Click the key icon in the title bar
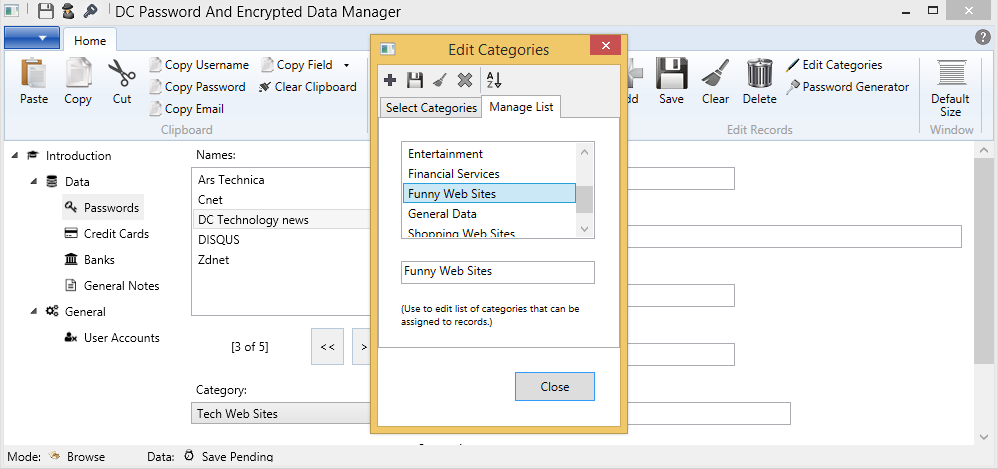This screenshot has width=998, height=469. coord(90,12)
